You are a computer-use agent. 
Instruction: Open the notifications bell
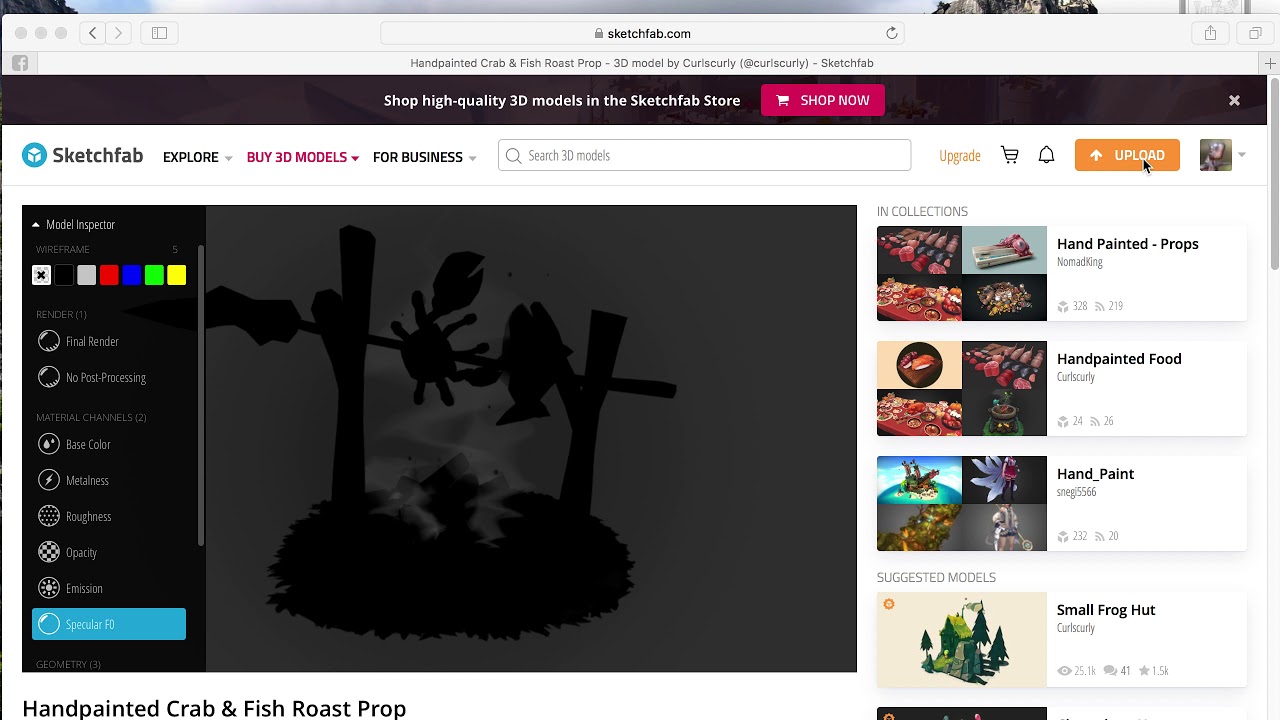pos(1046,155)
